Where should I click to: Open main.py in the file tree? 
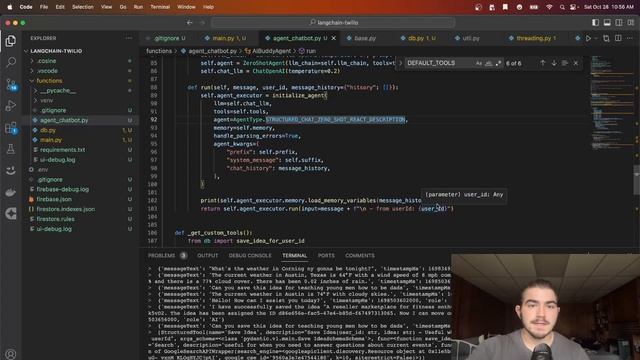click(x=81, y=140)
